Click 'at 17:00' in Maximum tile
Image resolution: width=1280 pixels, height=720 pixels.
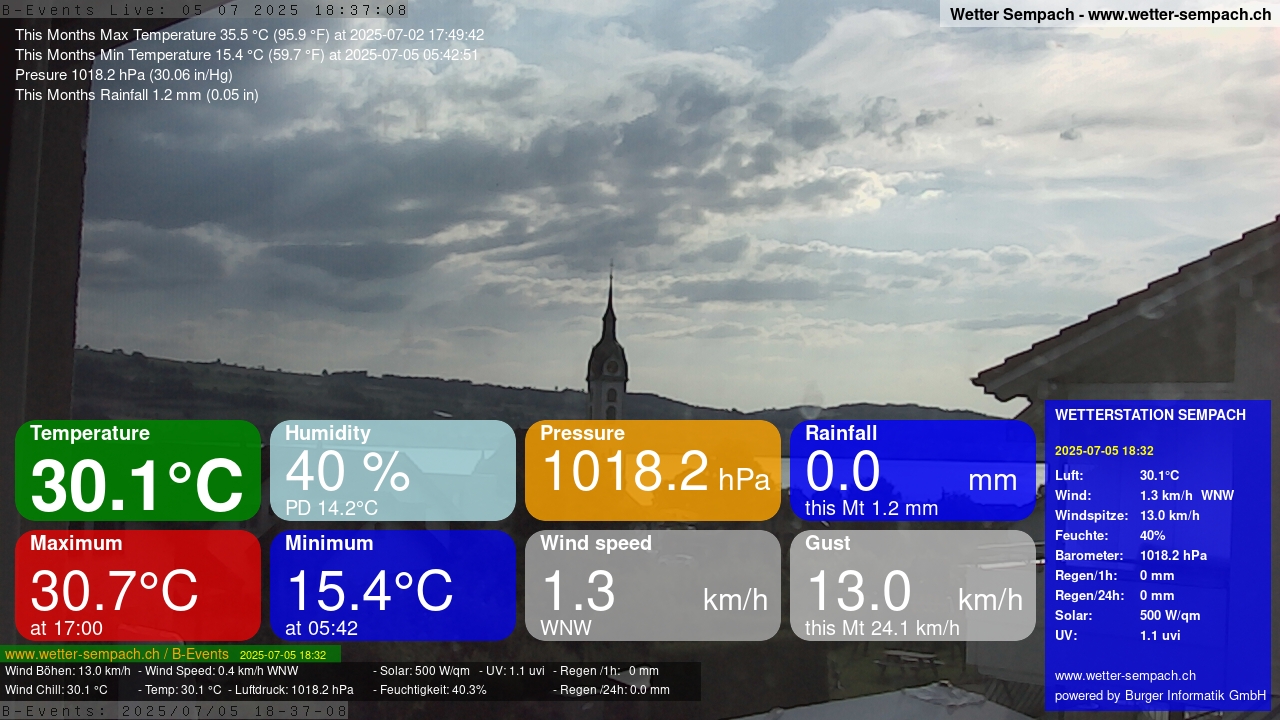click(66, 628)
